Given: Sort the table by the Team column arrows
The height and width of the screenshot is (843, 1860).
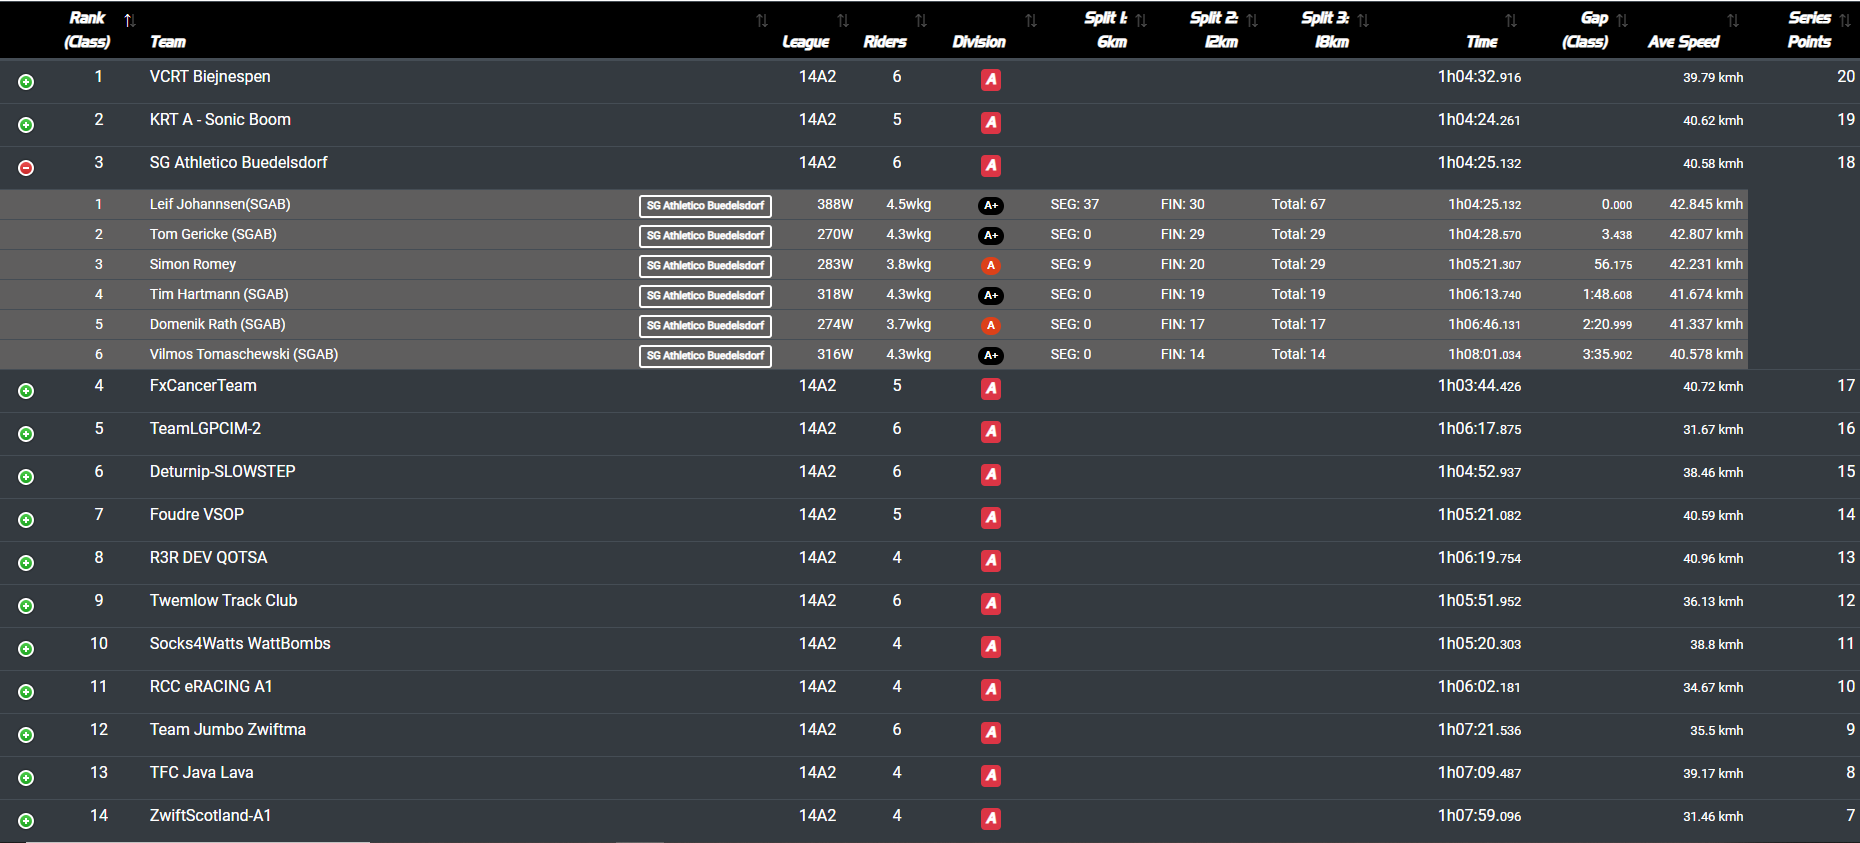Looking at the screenshot, I should (x=762, y=20).
